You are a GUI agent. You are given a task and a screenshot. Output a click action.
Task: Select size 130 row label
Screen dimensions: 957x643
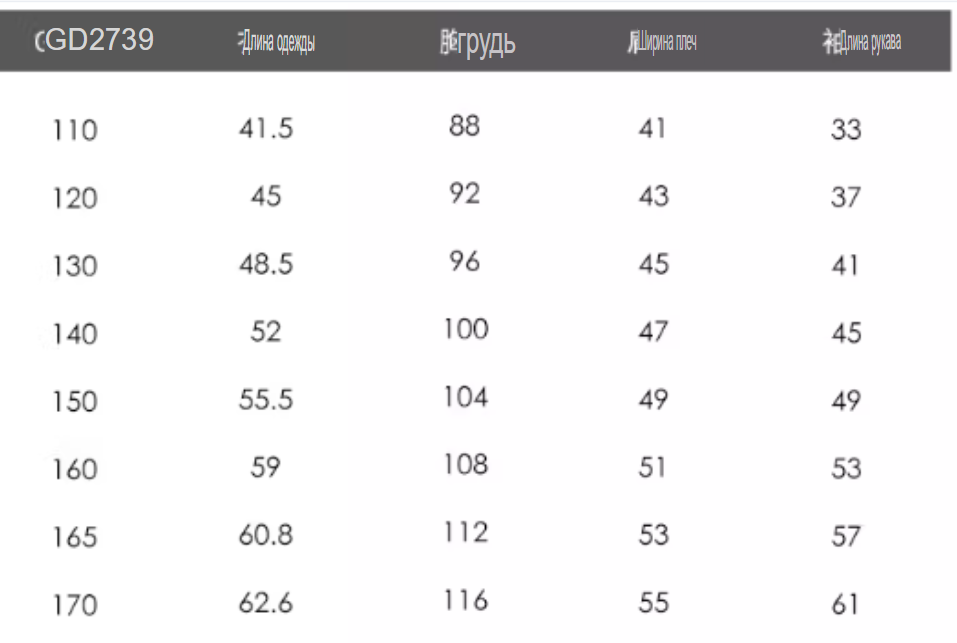75,266
